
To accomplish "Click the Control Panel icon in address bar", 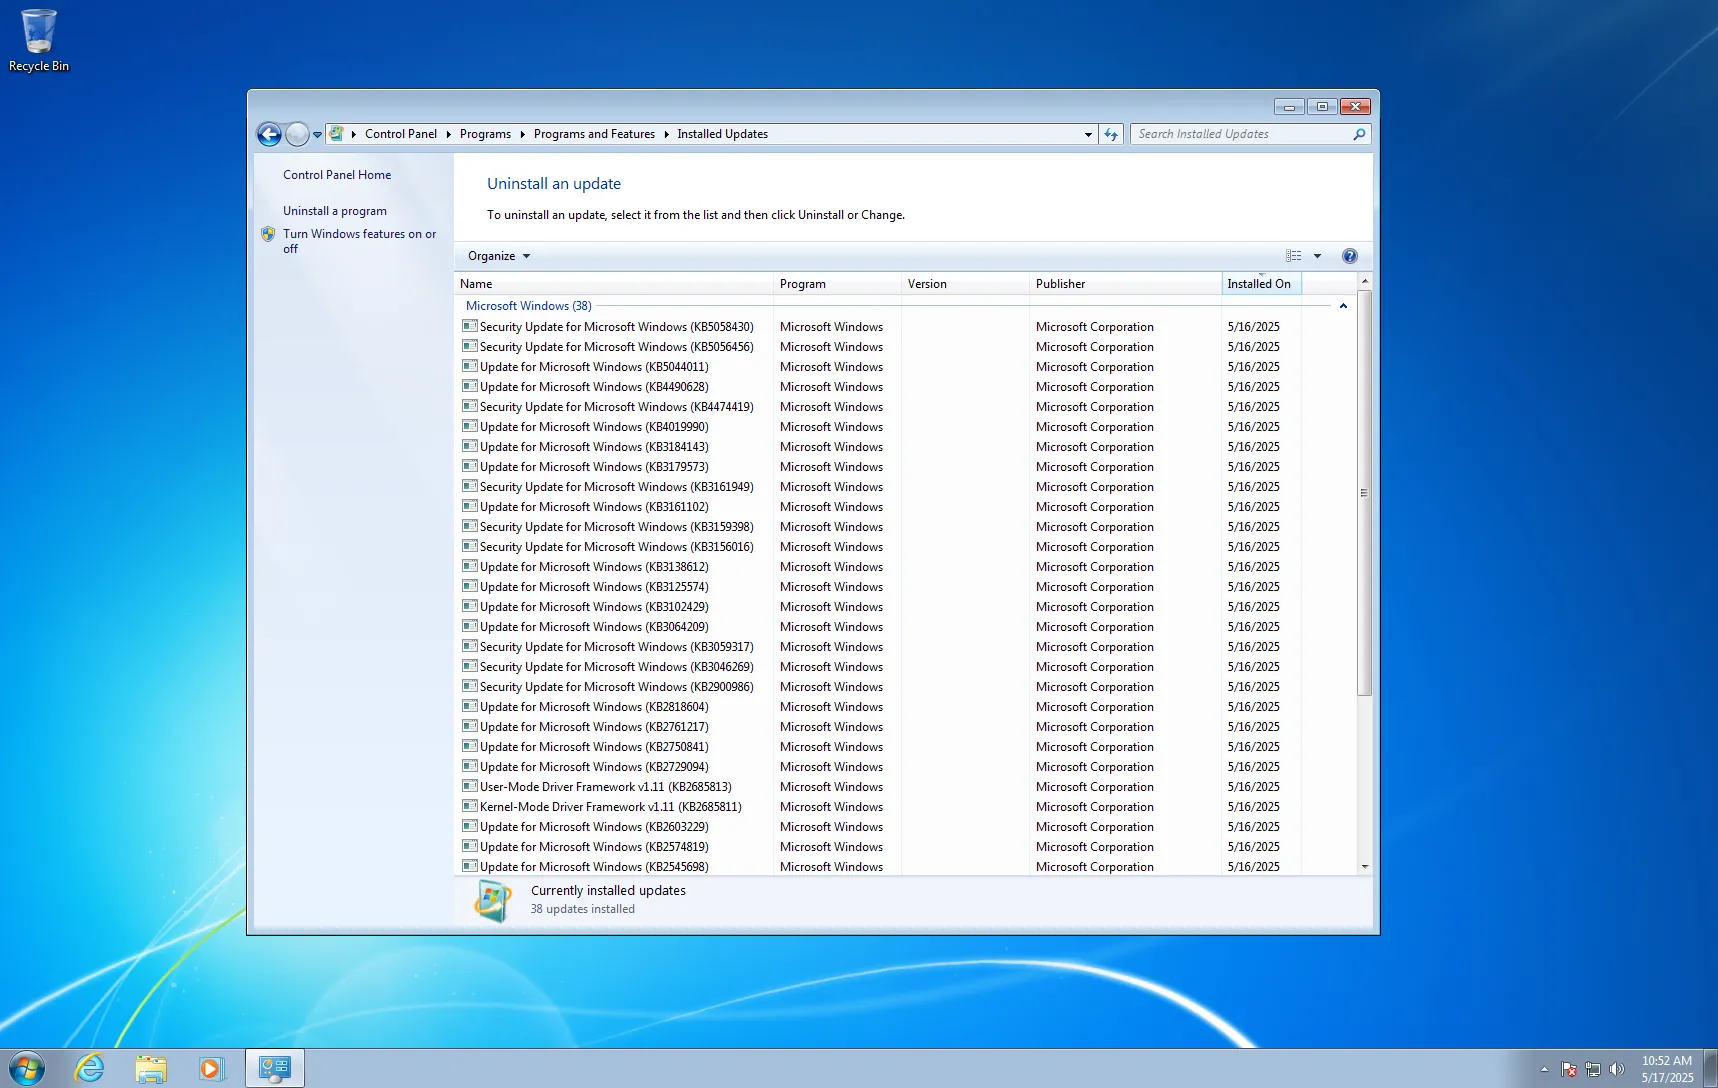I will click(337, 133).
